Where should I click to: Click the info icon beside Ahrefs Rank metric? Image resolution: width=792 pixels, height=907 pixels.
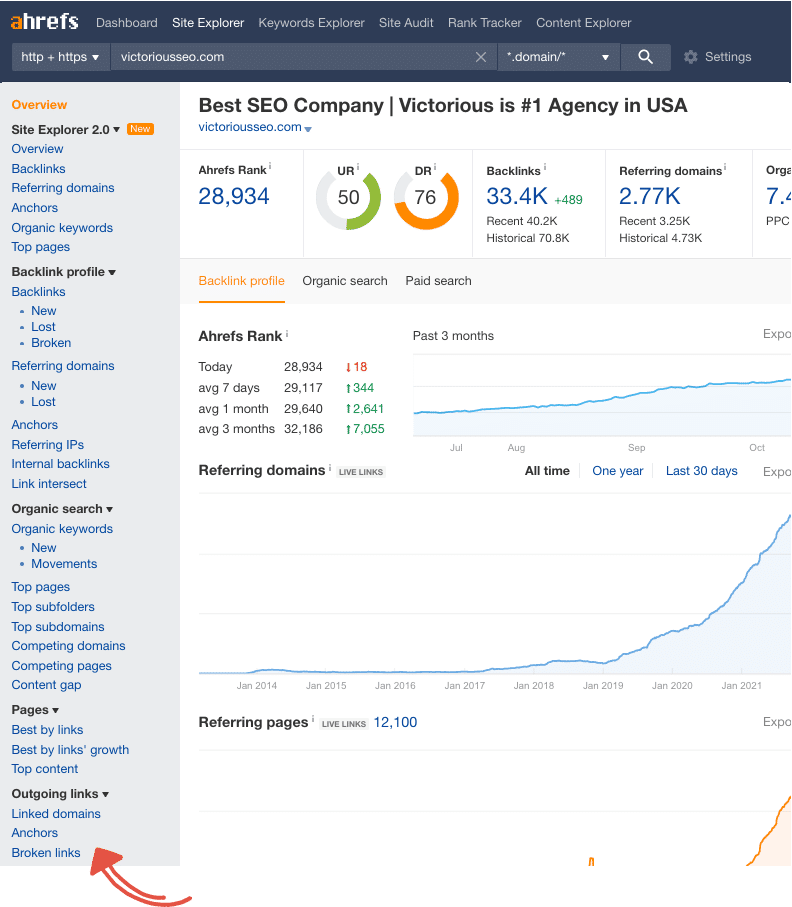[x=270, y=167]
